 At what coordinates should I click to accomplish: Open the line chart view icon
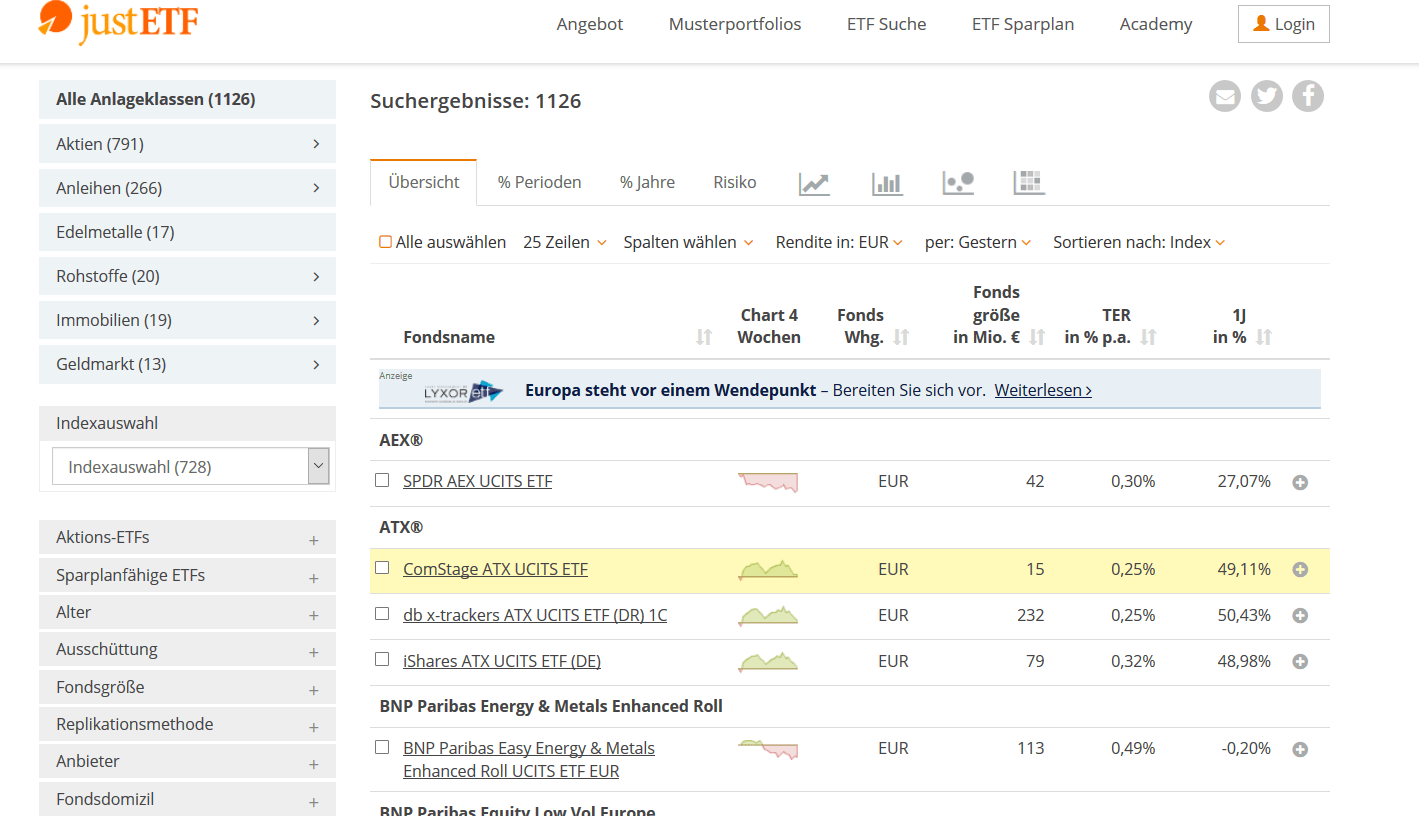(814, 183)
